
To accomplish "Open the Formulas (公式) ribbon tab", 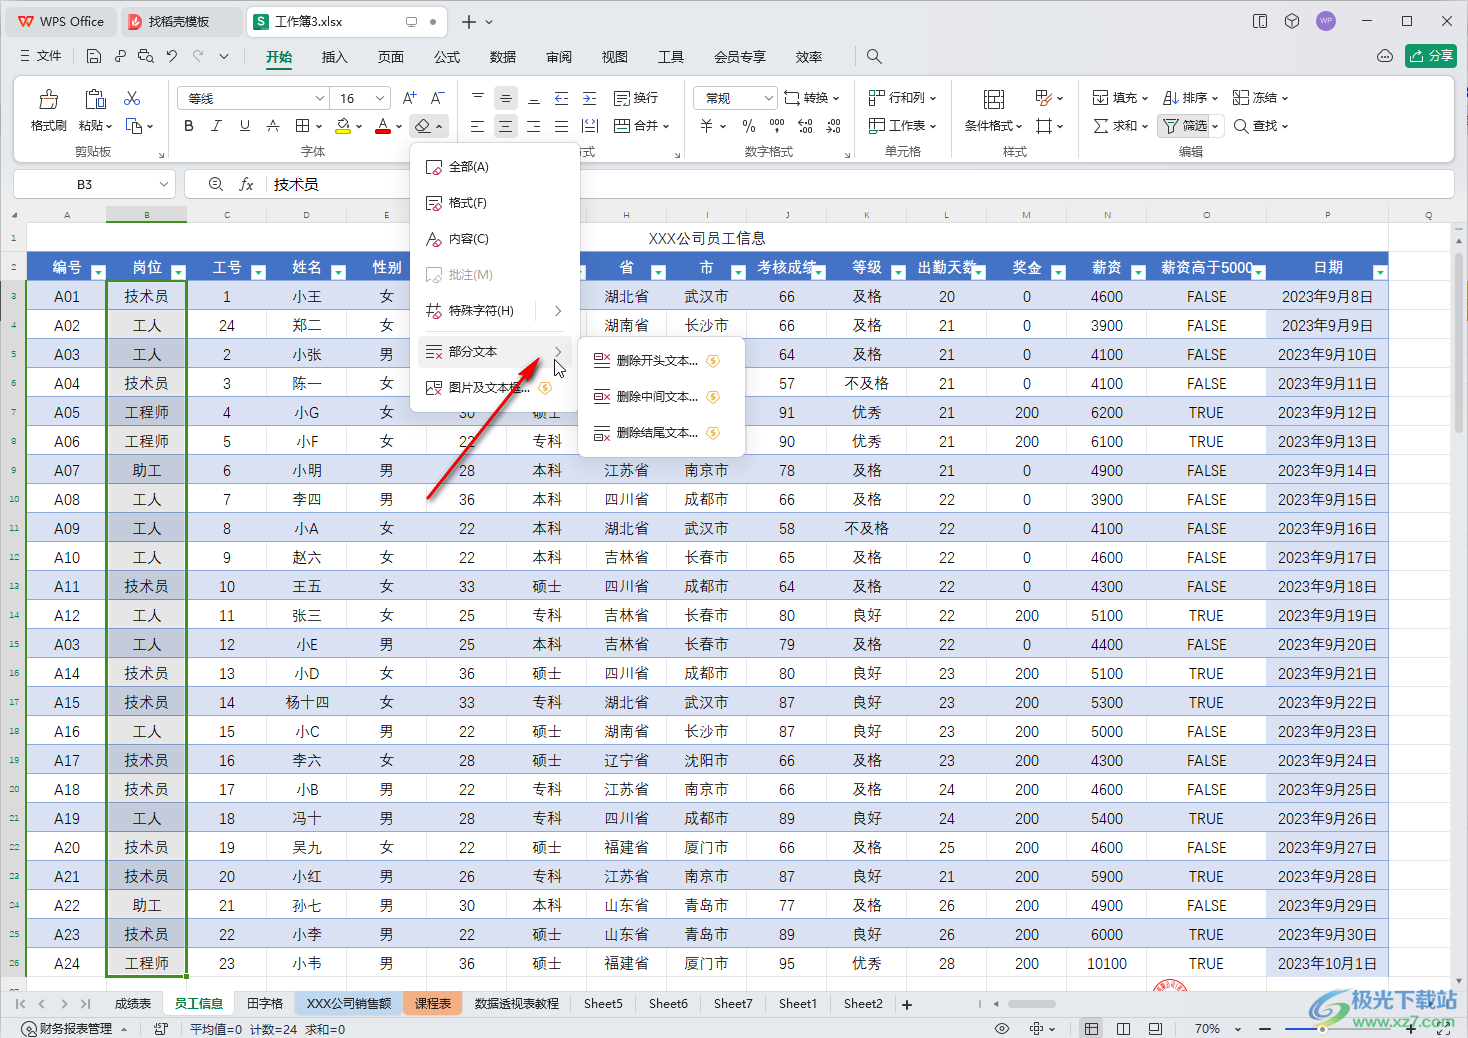I will click(447, 57).
